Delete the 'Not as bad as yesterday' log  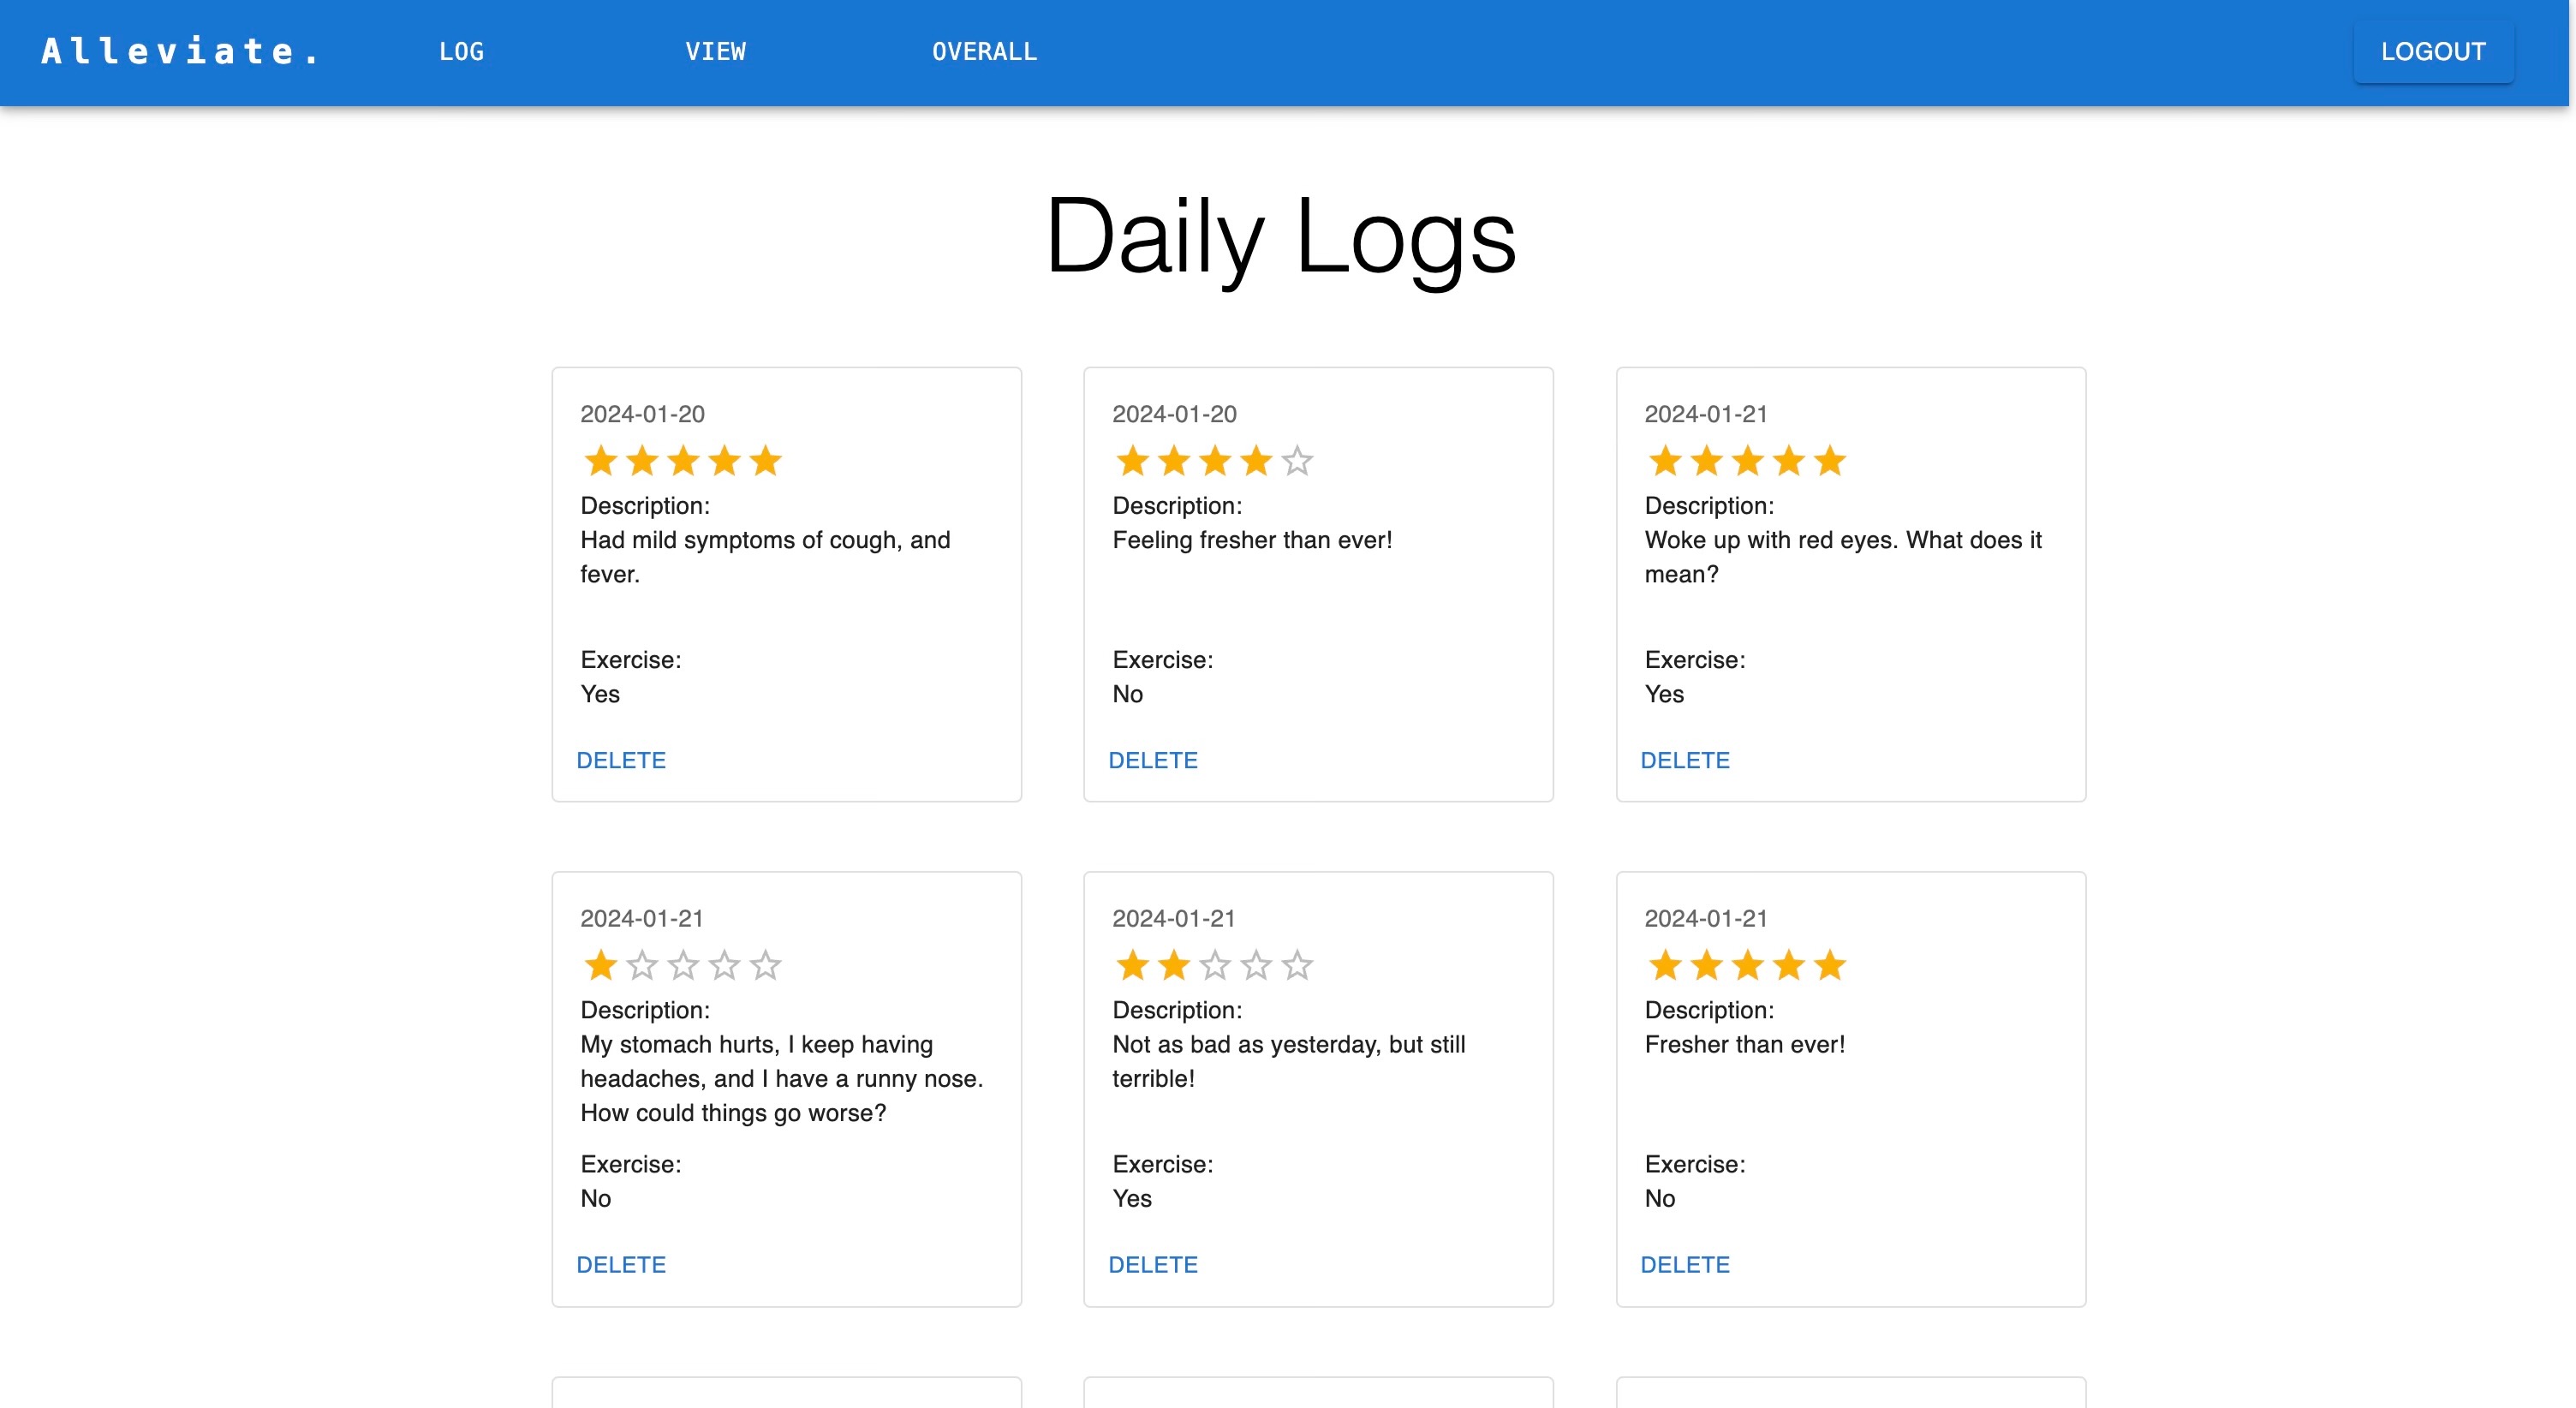pyautogui.click(x=1153, y=1265)
